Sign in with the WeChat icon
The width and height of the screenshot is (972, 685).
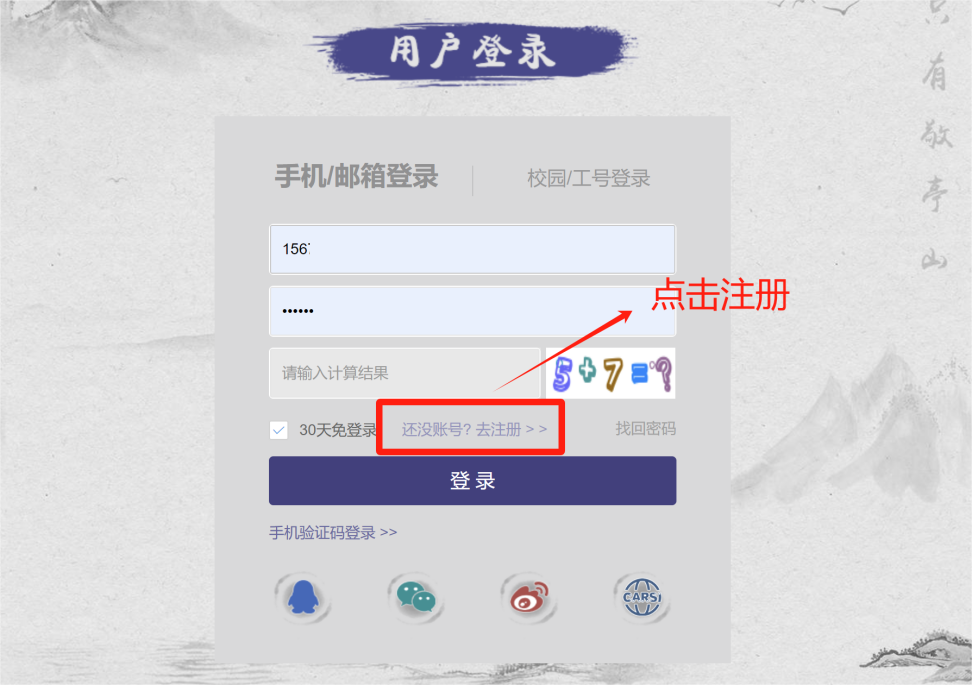[415, 597]
